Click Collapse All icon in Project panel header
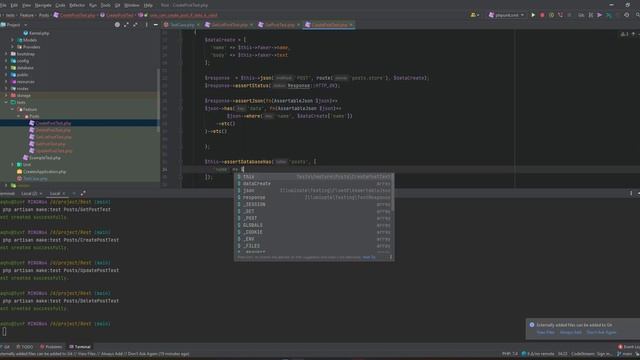 135,25
